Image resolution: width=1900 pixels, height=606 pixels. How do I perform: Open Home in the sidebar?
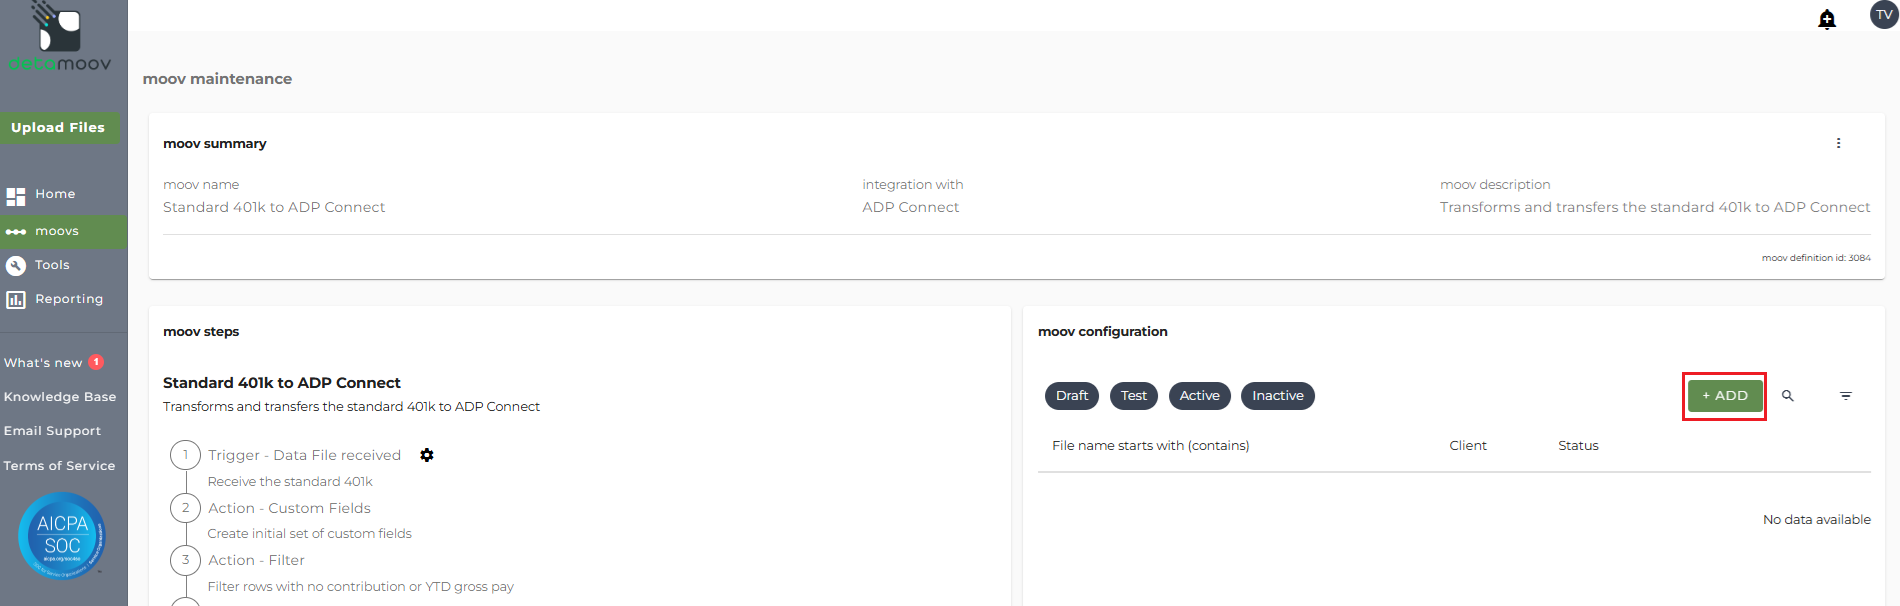coord(64,195)
